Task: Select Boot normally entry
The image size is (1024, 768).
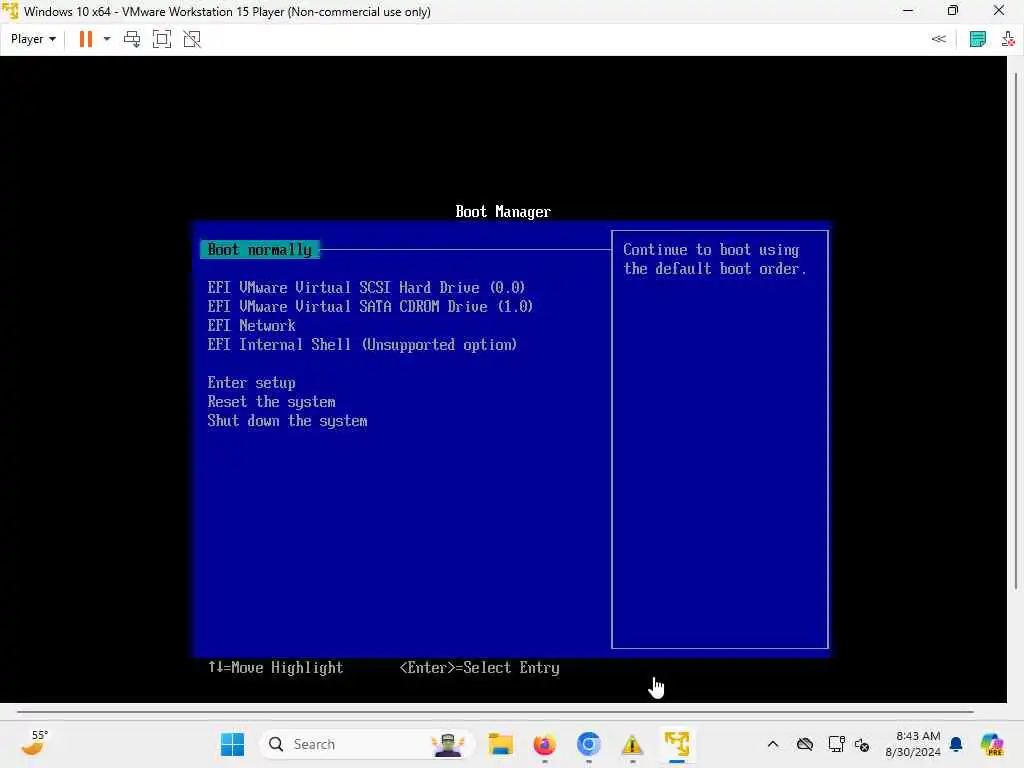Action: [259, 249]
